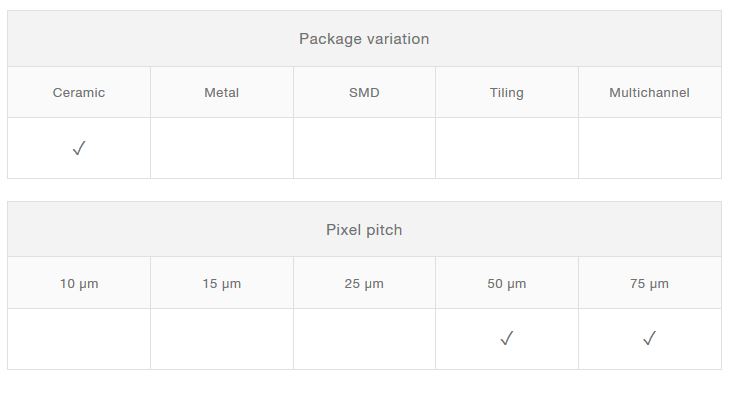Click the Tiling column label
Image resolution: width=731 pixels, height=401 pixels.
point(506,93)
